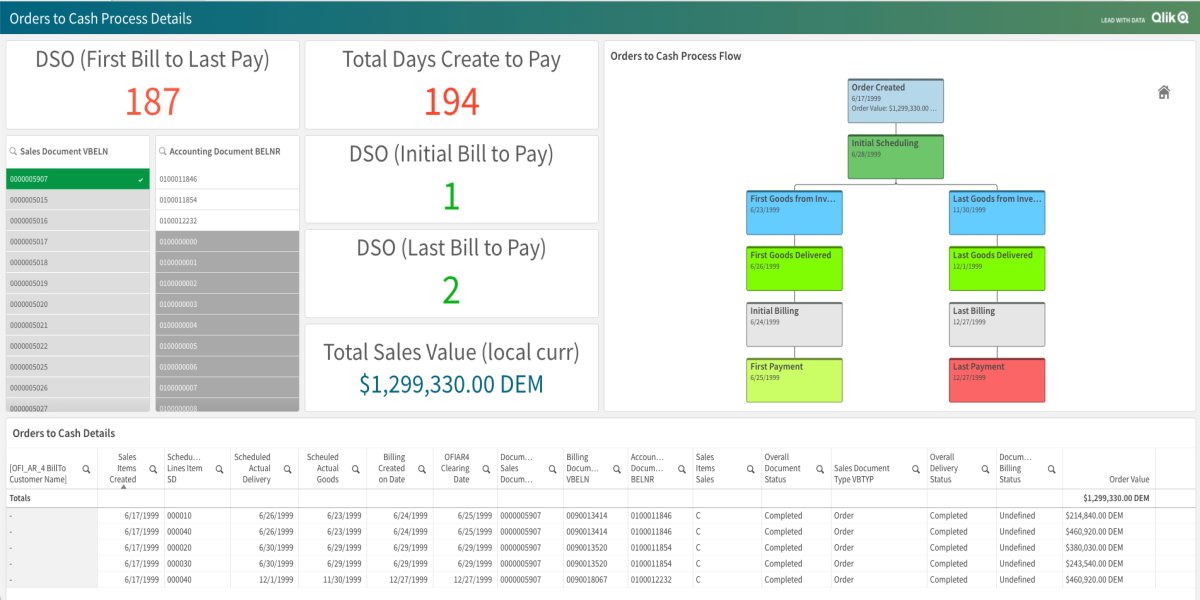Click billing document 0090018067 cell
The image size is (1200, 600).
click(x=594, y=580)
